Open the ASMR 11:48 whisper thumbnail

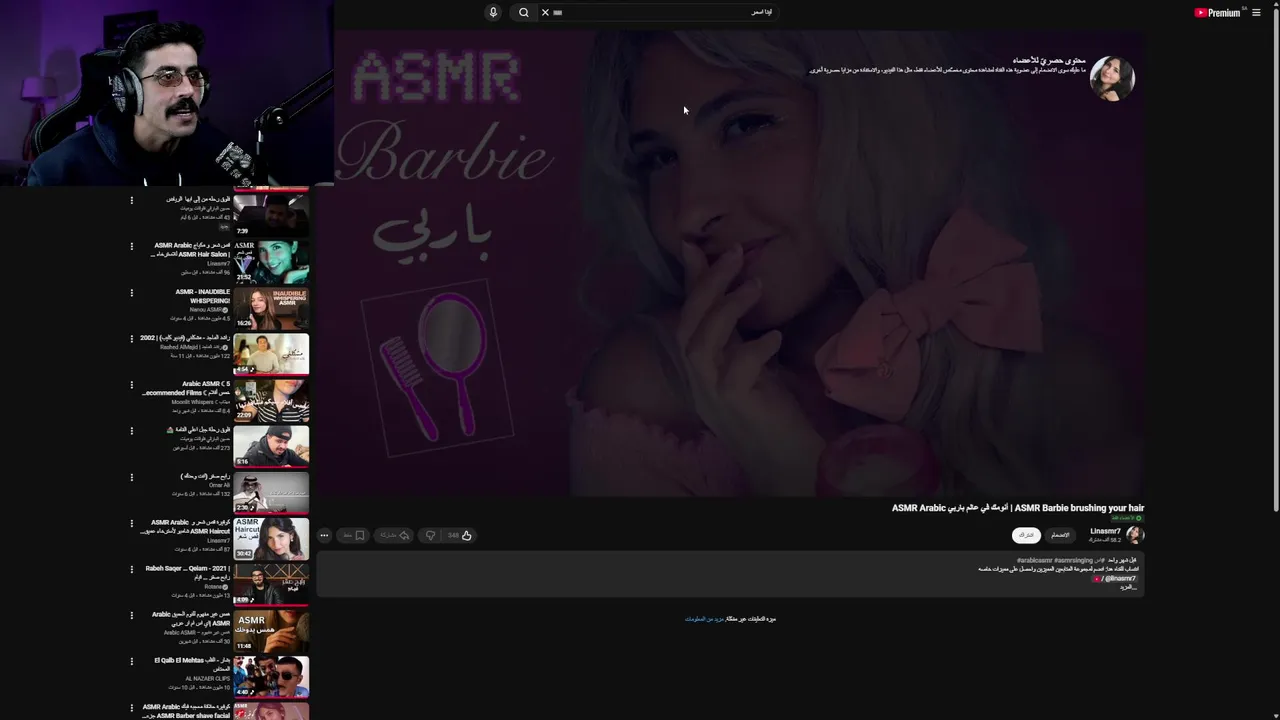[x=271, y=630]
